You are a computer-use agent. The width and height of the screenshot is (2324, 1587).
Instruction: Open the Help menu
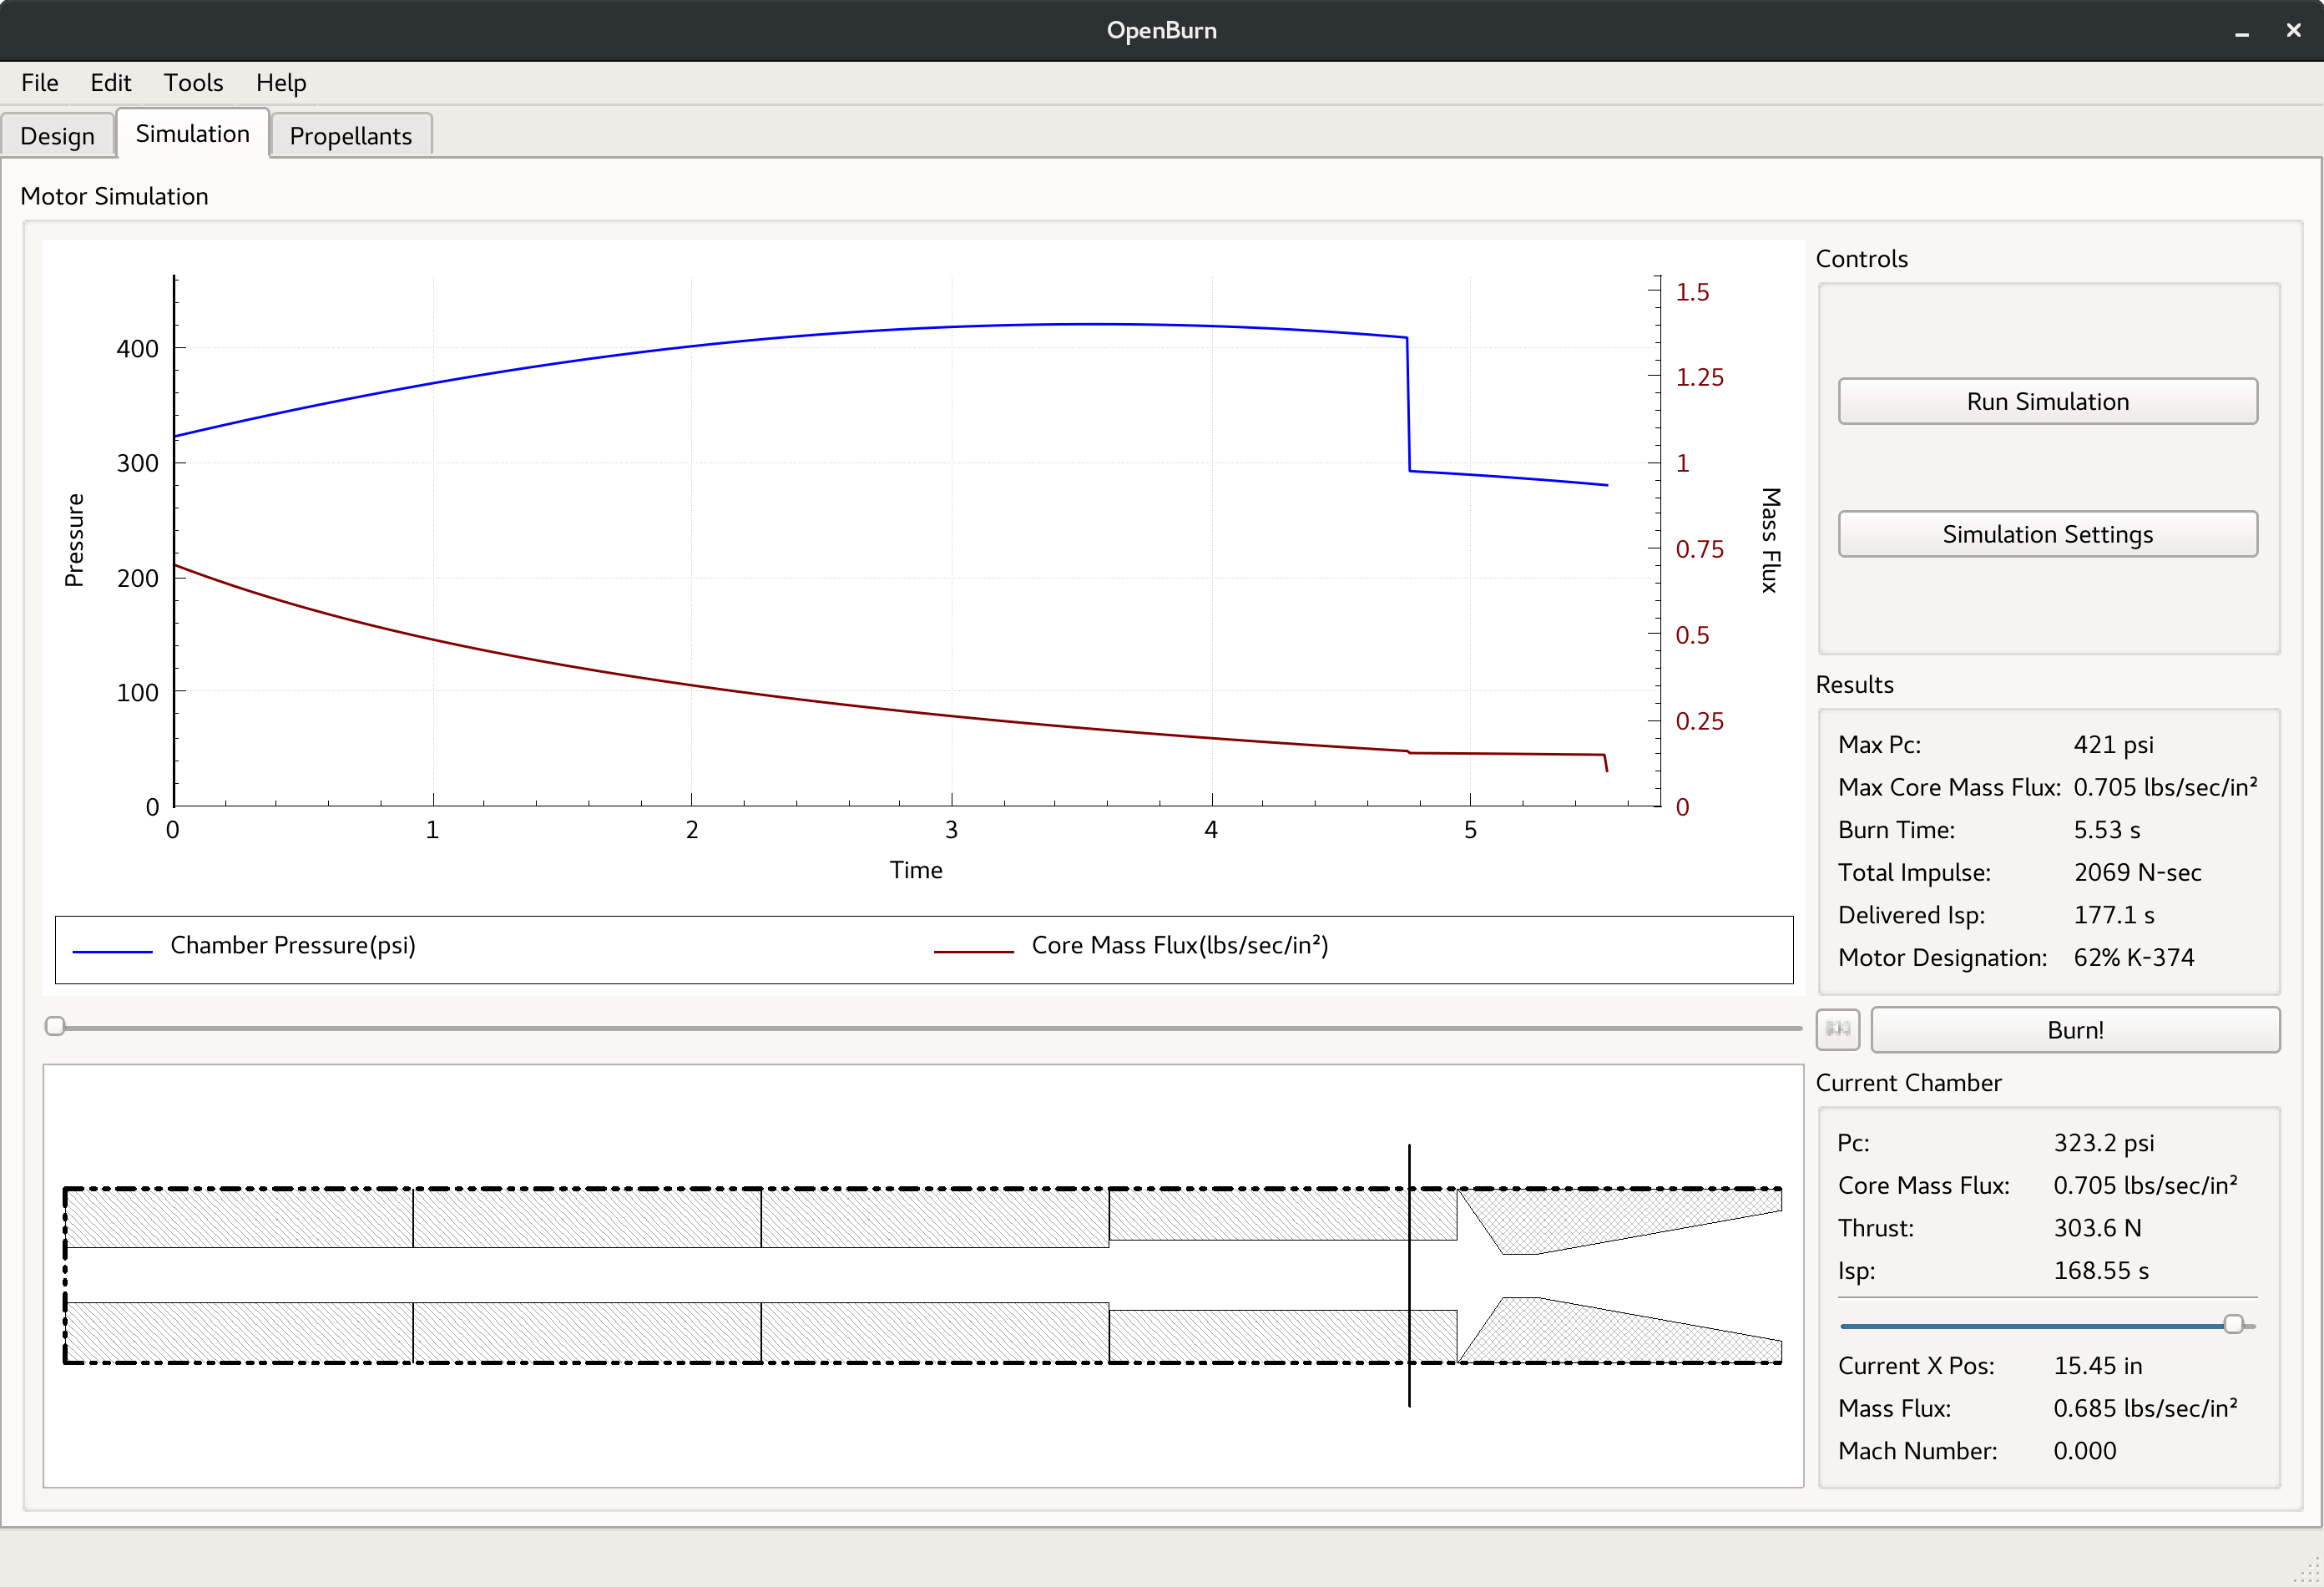pos(281,83)
